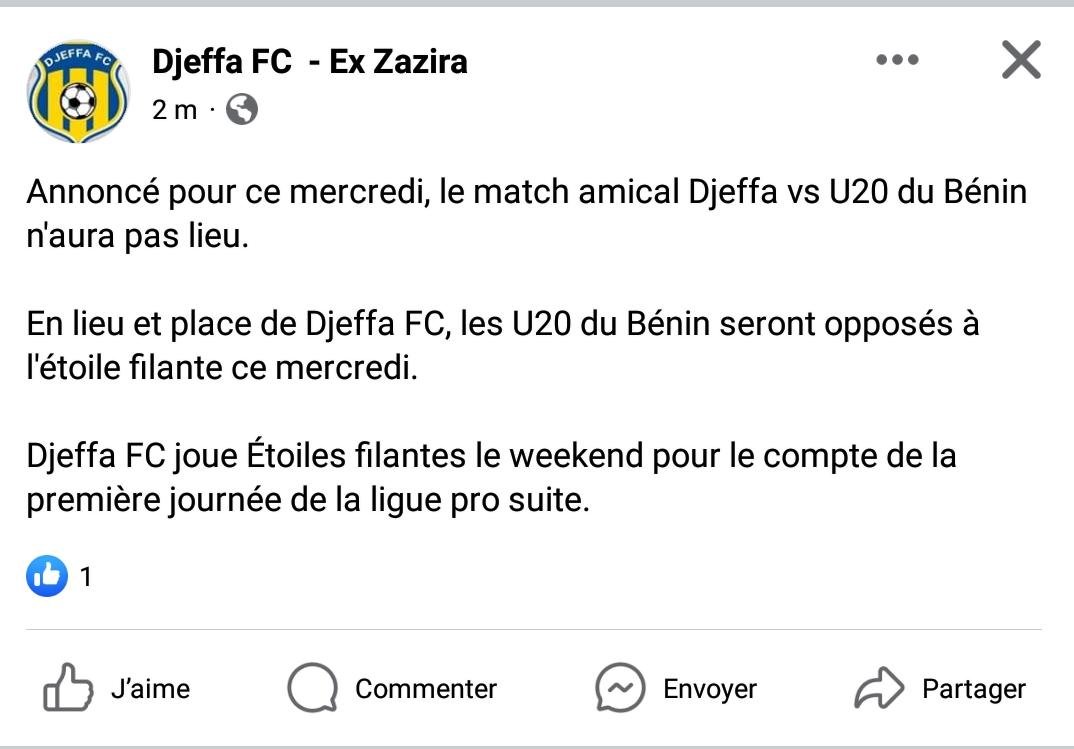Click the speech bubble comment icon

point(312,688)
